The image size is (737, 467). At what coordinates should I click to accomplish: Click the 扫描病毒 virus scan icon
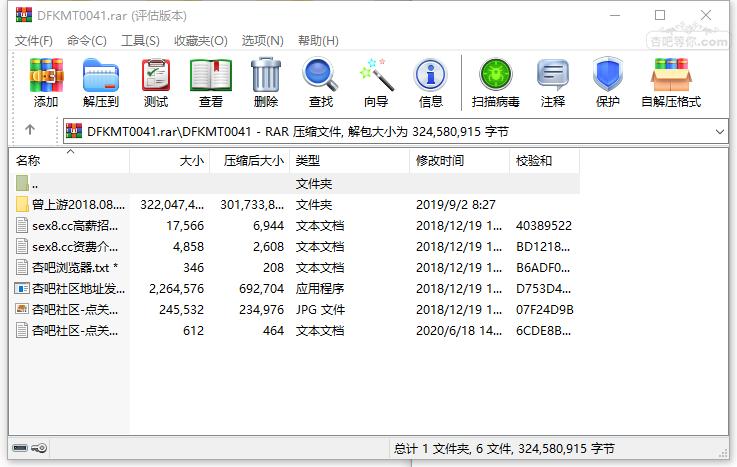pyautogui.click(x=495, y=83)
